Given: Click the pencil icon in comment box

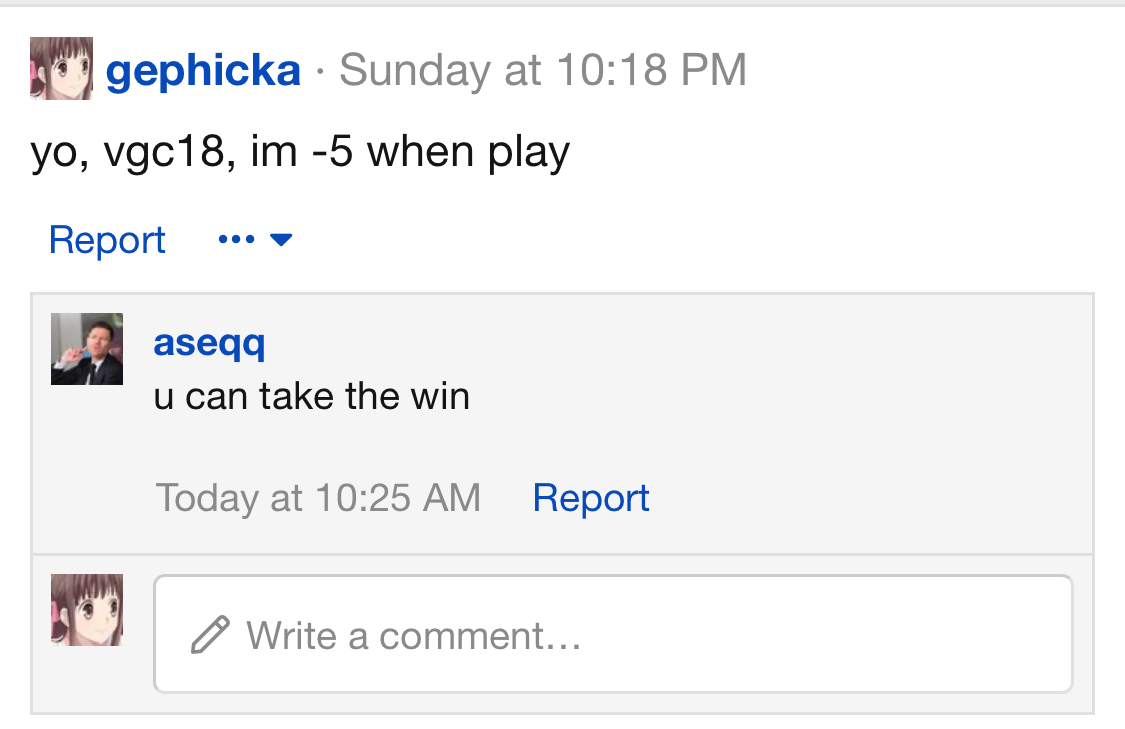Looking at the screenshot, I should (x=210, y=635).
